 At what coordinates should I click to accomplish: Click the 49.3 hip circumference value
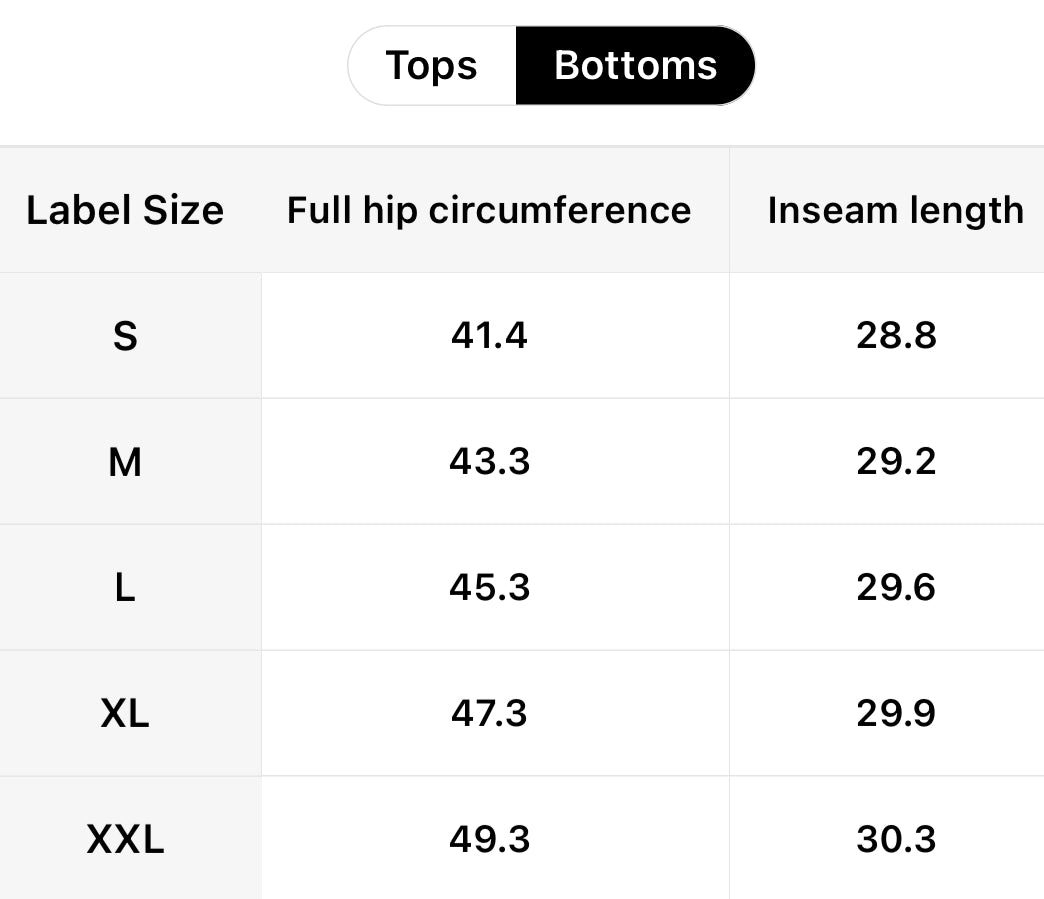tap(489, 839)
